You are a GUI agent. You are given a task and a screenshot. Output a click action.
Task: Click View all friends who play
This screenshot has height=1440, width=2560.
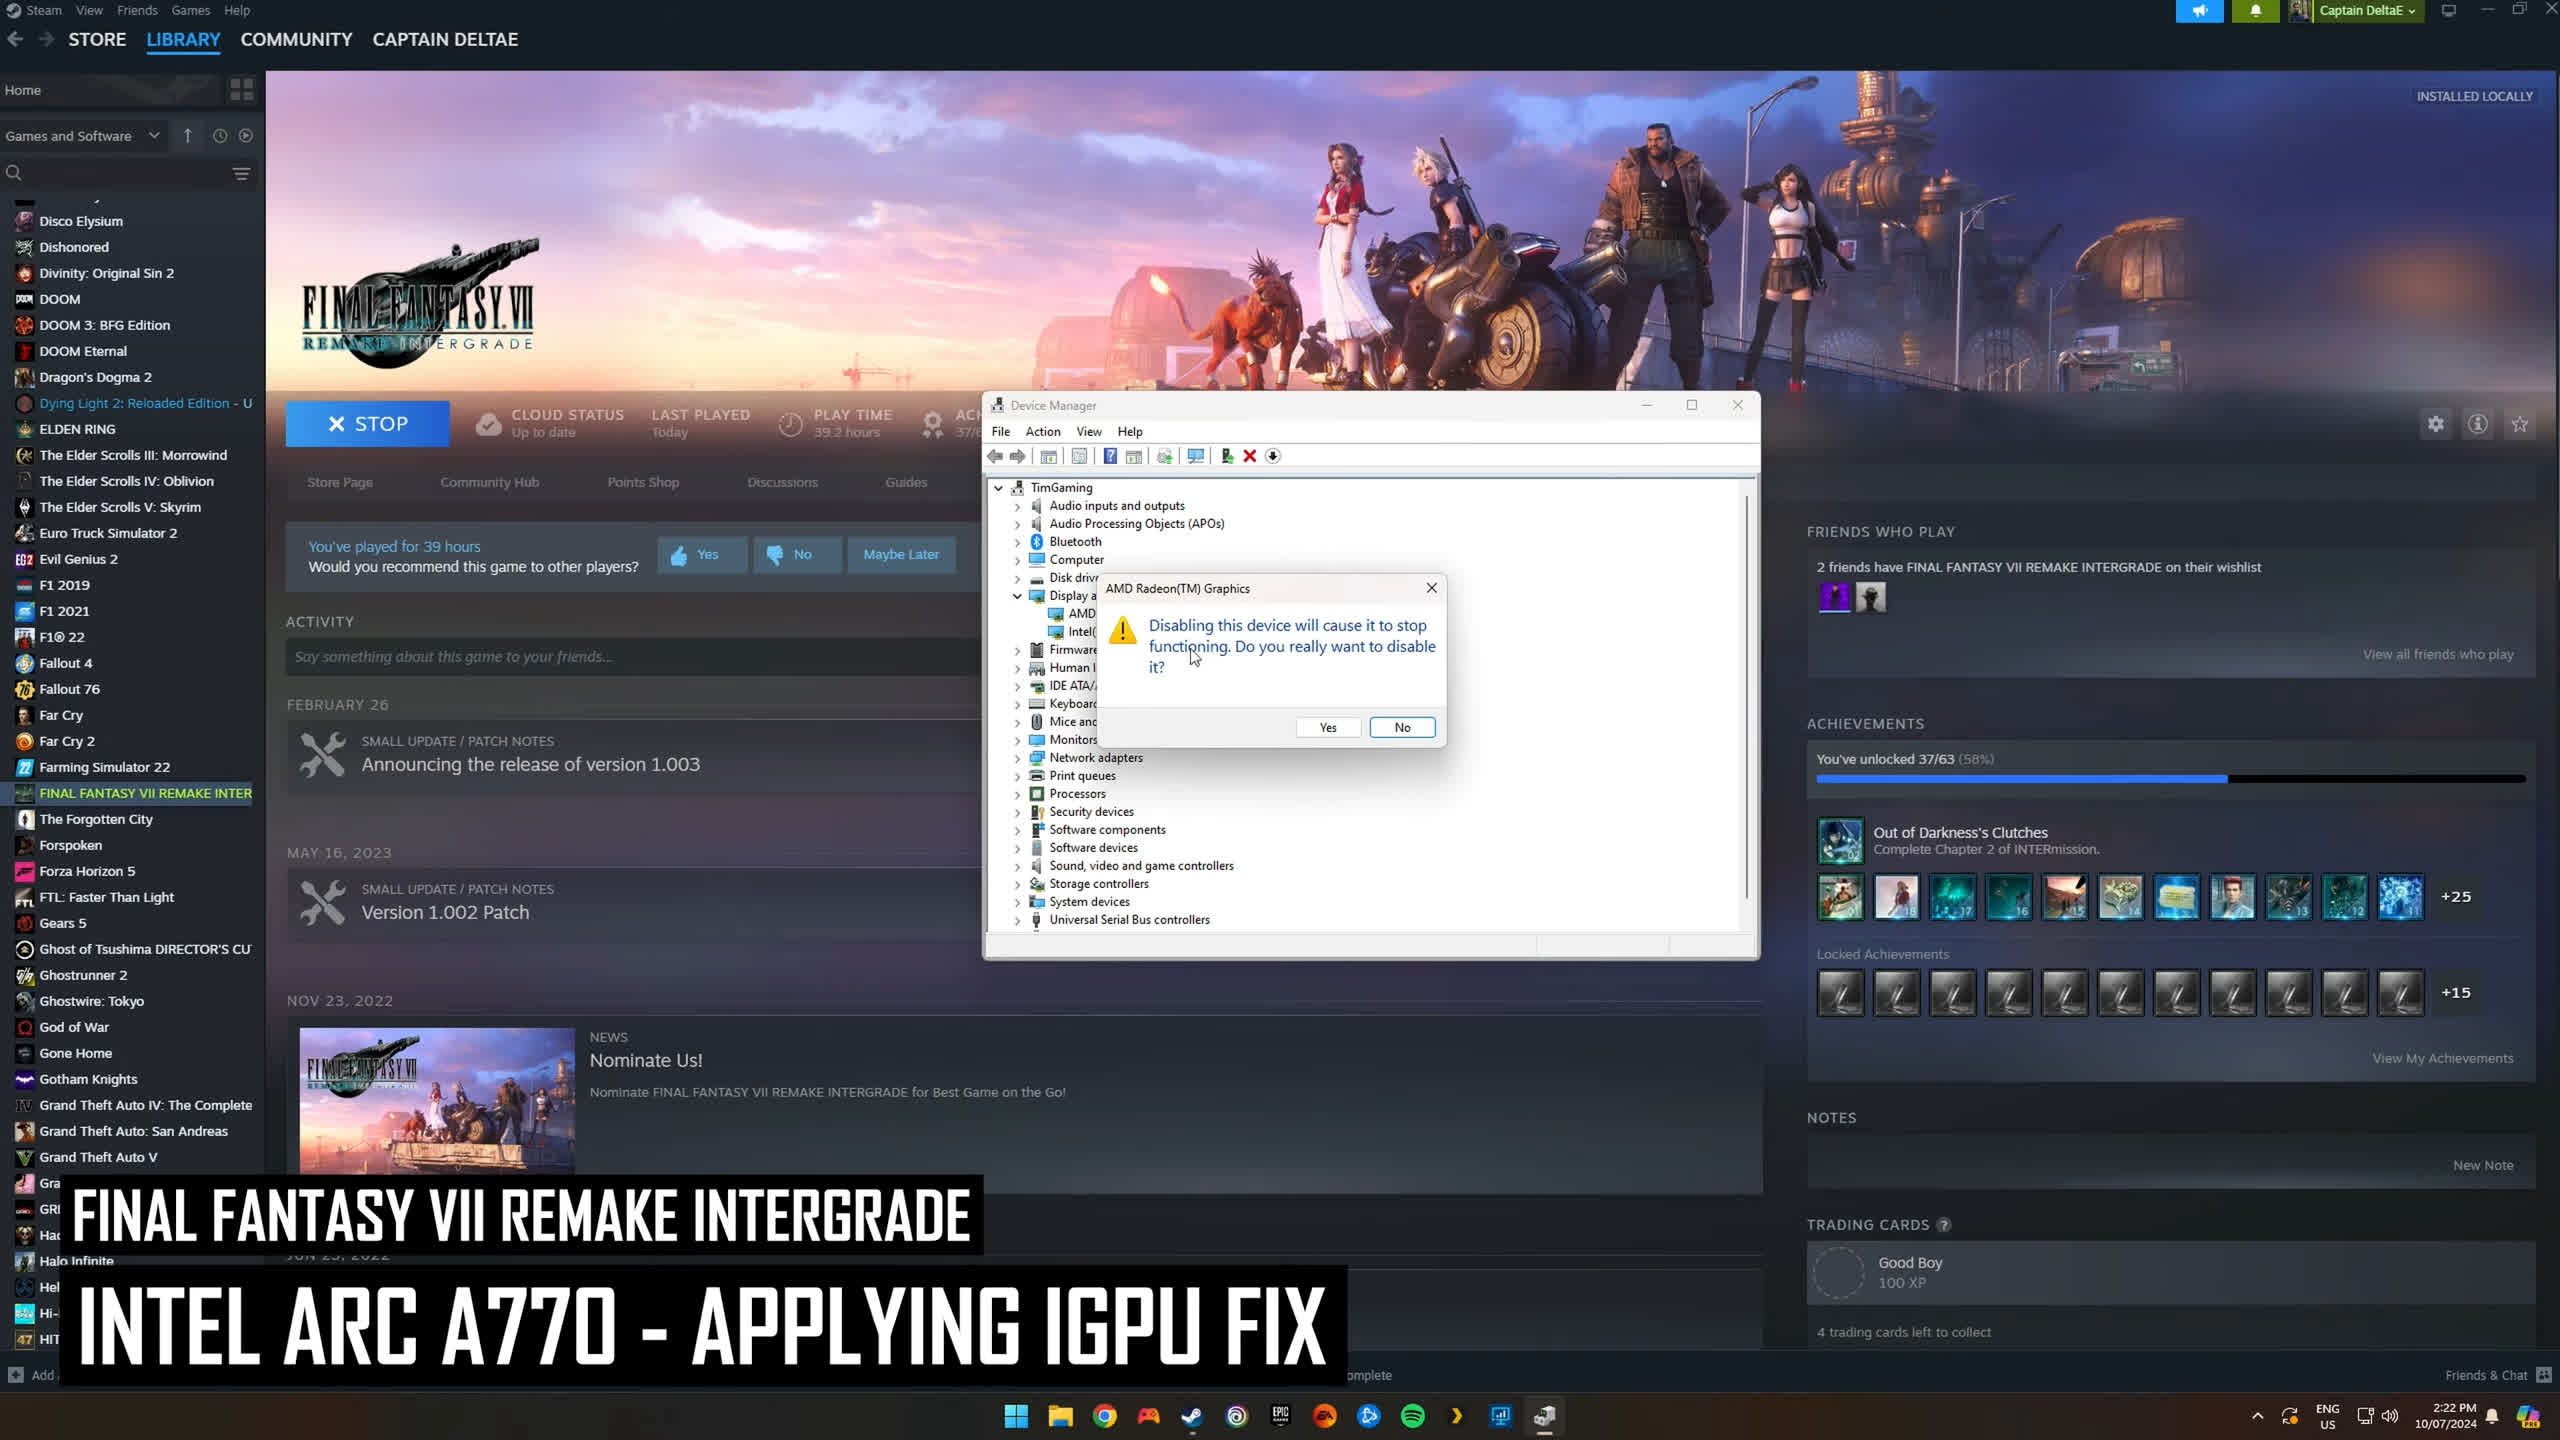click(x=2438, y=654)
